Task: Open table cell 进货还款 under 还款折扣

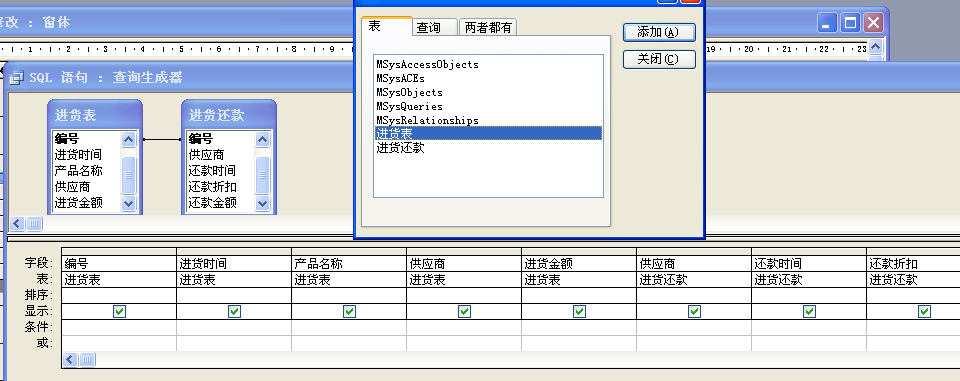Action: tap(913, 280)
